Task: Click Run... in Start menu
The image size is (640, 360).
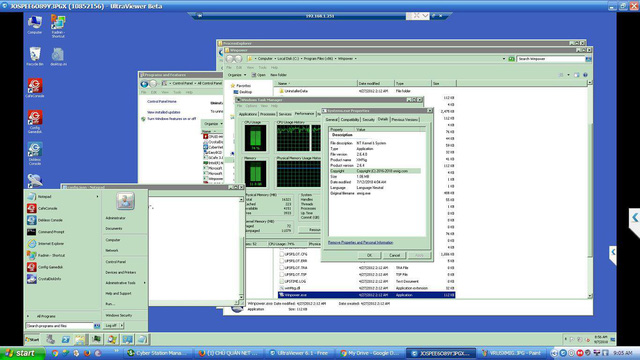Action: pyautogui.click(x=110, y=304)
